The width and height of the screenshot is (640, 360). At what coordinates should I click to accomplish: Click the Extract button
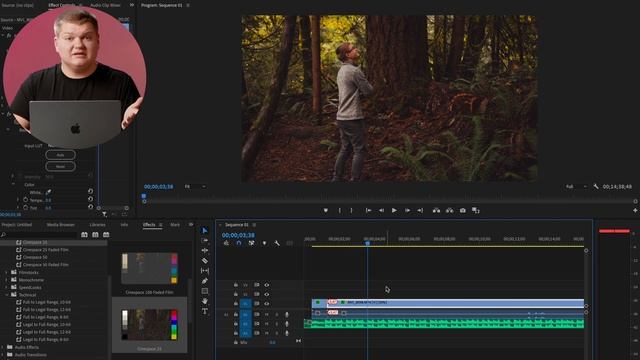point(449,211)
